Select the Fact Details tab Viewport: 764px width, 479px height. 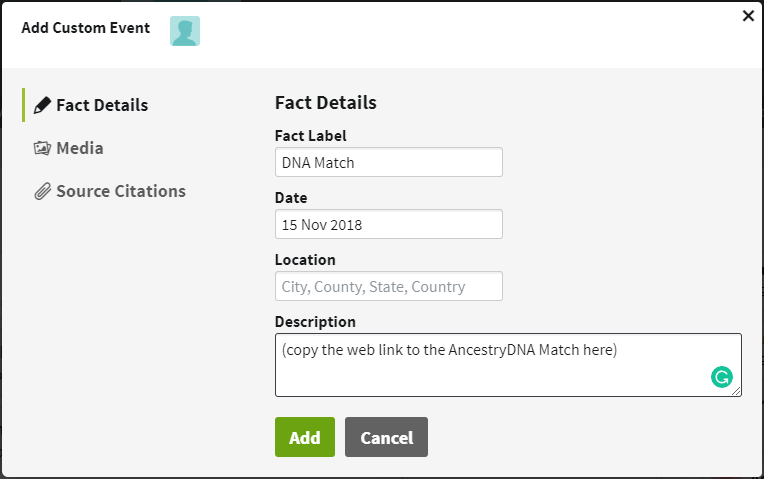click(x=101, y=105)
